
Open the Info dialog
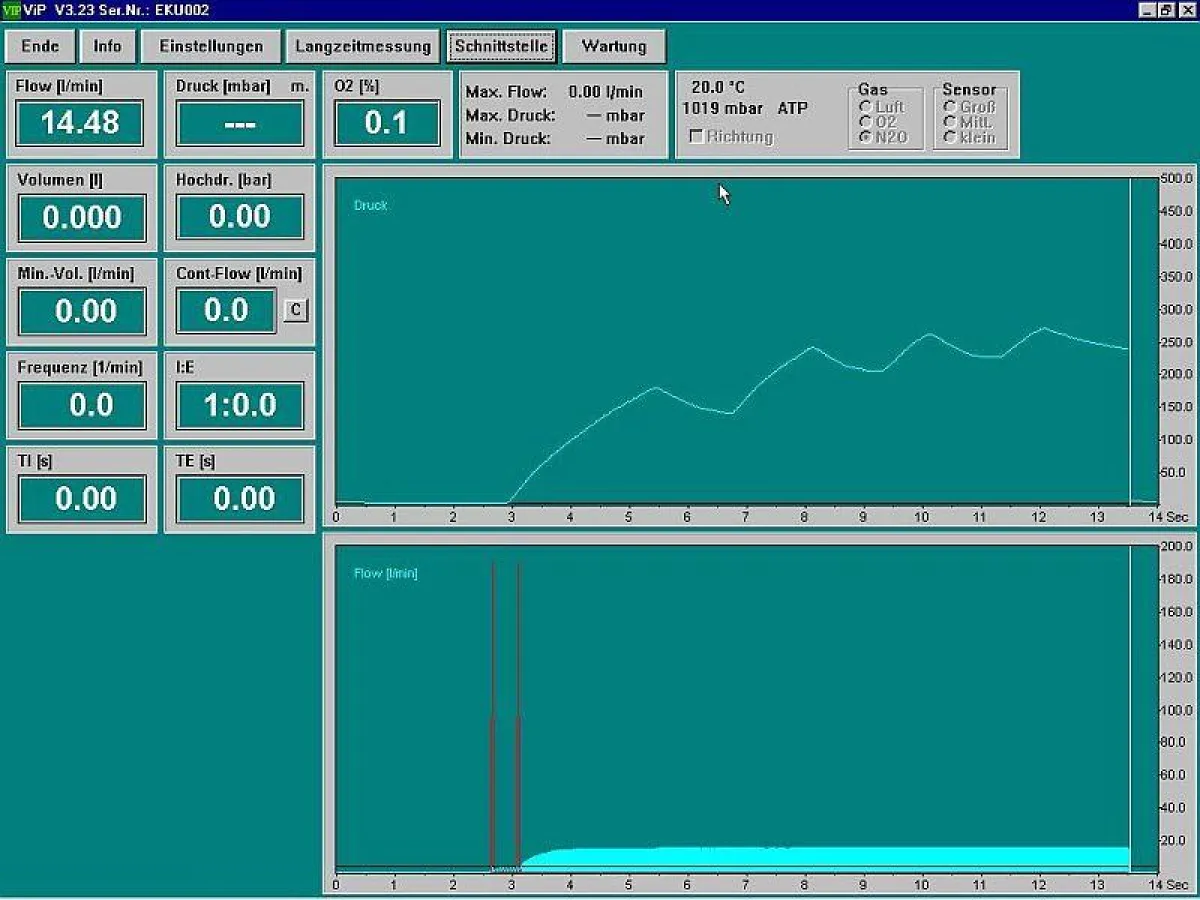coord(107,46)
